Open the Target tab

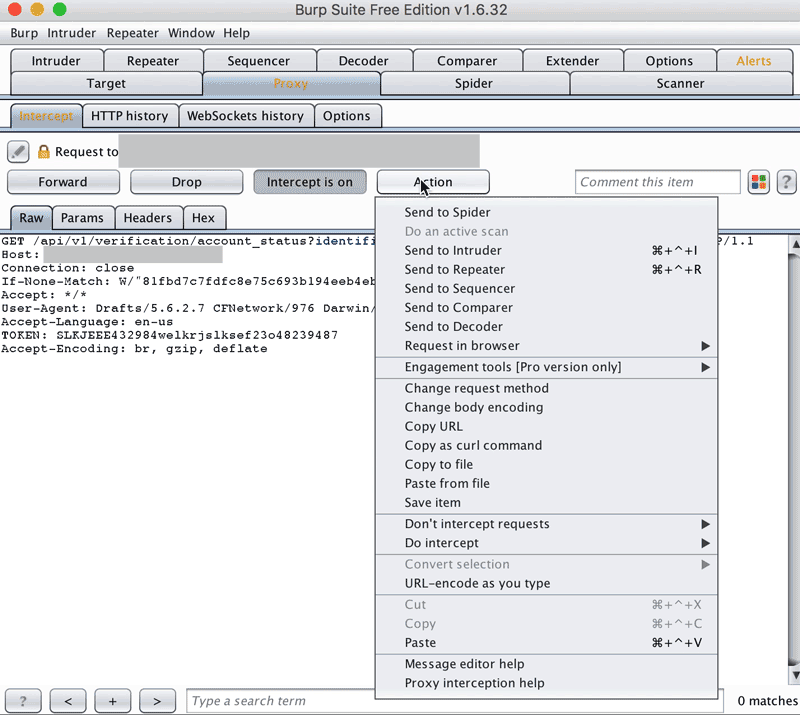point(106,83)
